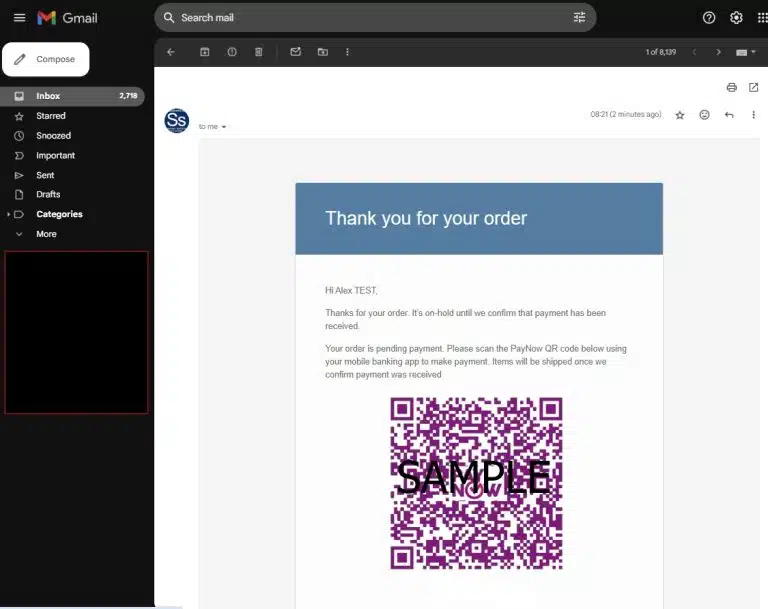This screenshot has width=768, height=609.
Task: Print the email
Action: pos(732,88)
